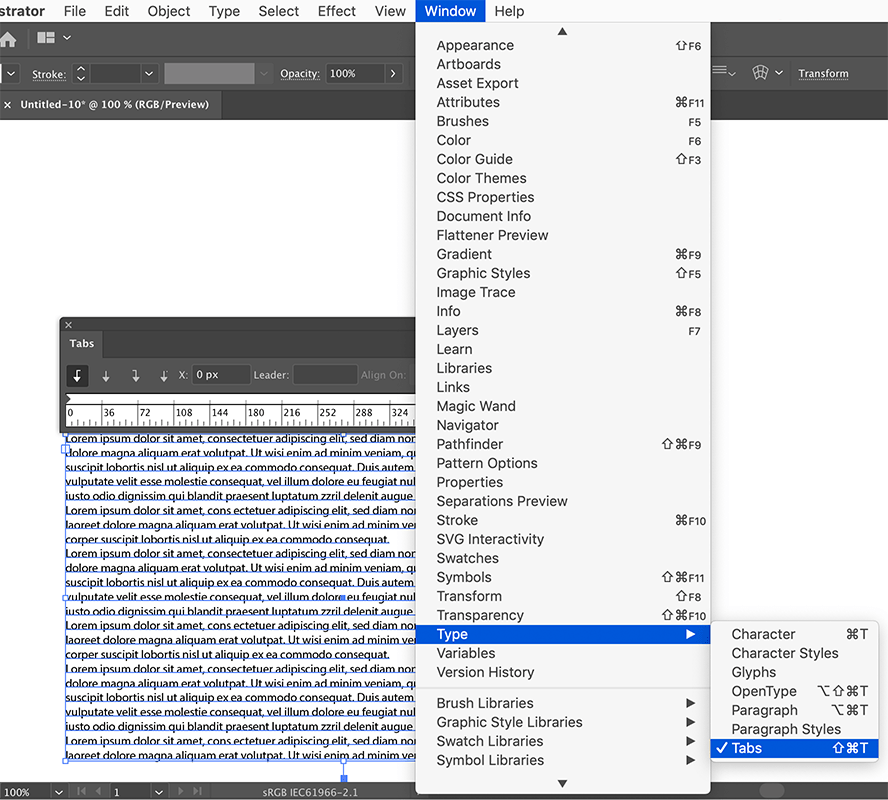The width and height of the screenshot is (888, 800).
Task: Open the Opacity options arrow
Action: click(393, 73)
